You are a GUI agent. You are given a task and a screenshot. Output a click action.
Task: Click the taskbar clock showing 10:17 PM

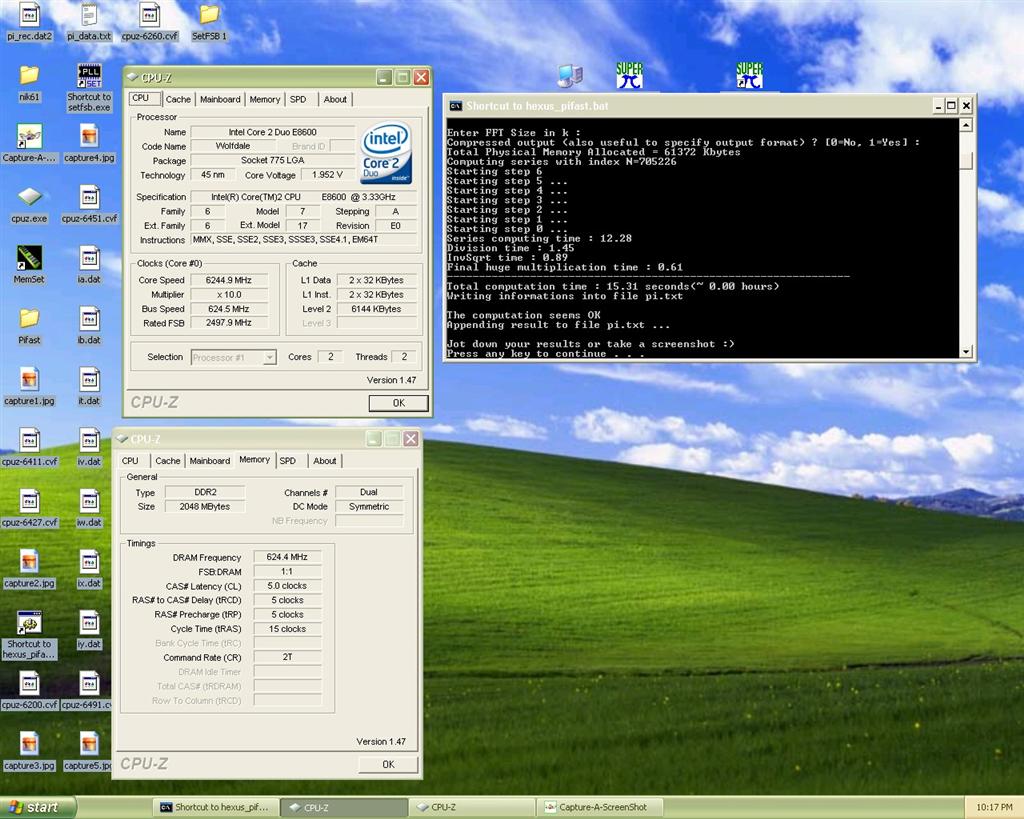coord(994,807)
